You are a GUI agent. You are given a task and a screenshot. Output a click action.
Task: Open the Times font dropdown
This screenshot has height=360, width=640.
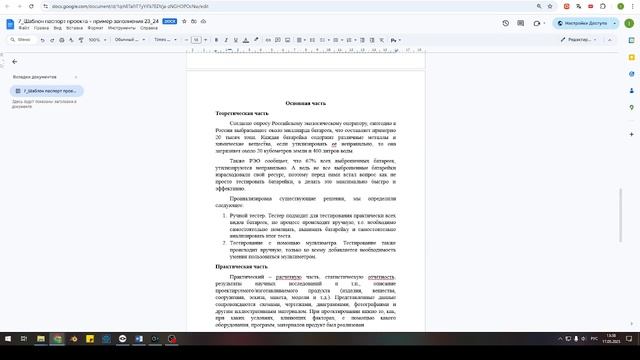click(x=165, y=40)
